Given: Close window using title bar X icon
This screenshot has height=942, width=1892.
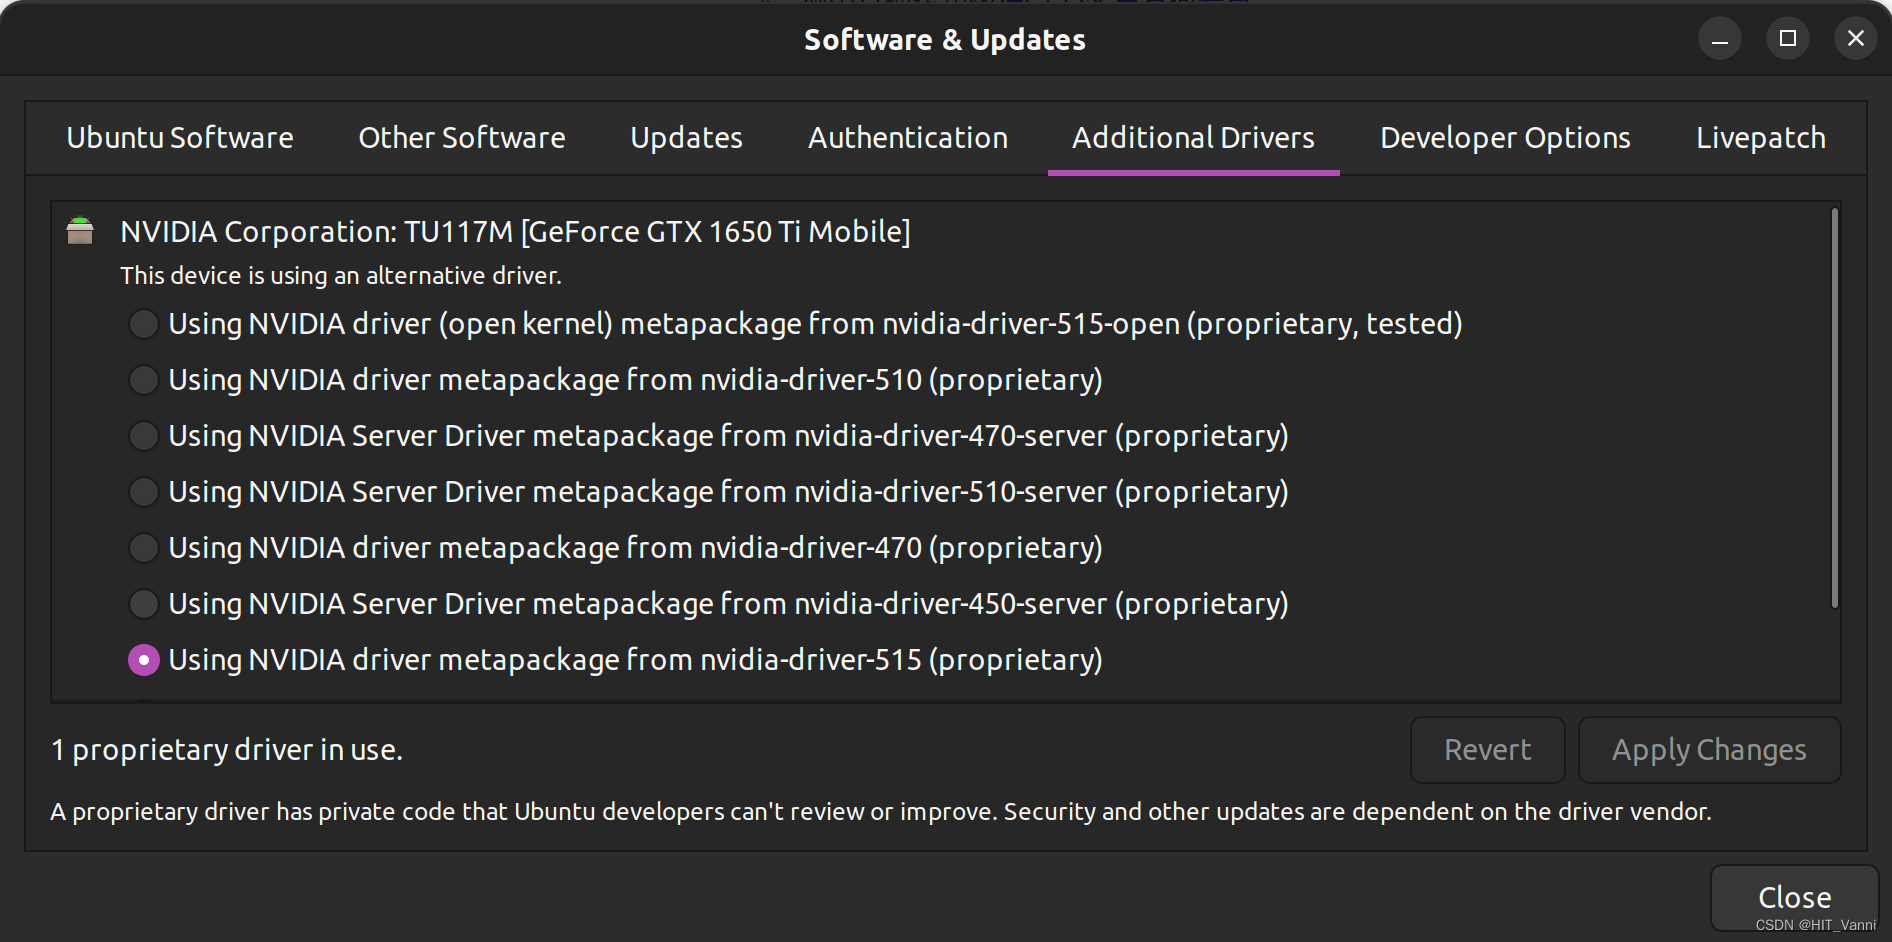Looking at the screenshot, I should point(1856,39).
